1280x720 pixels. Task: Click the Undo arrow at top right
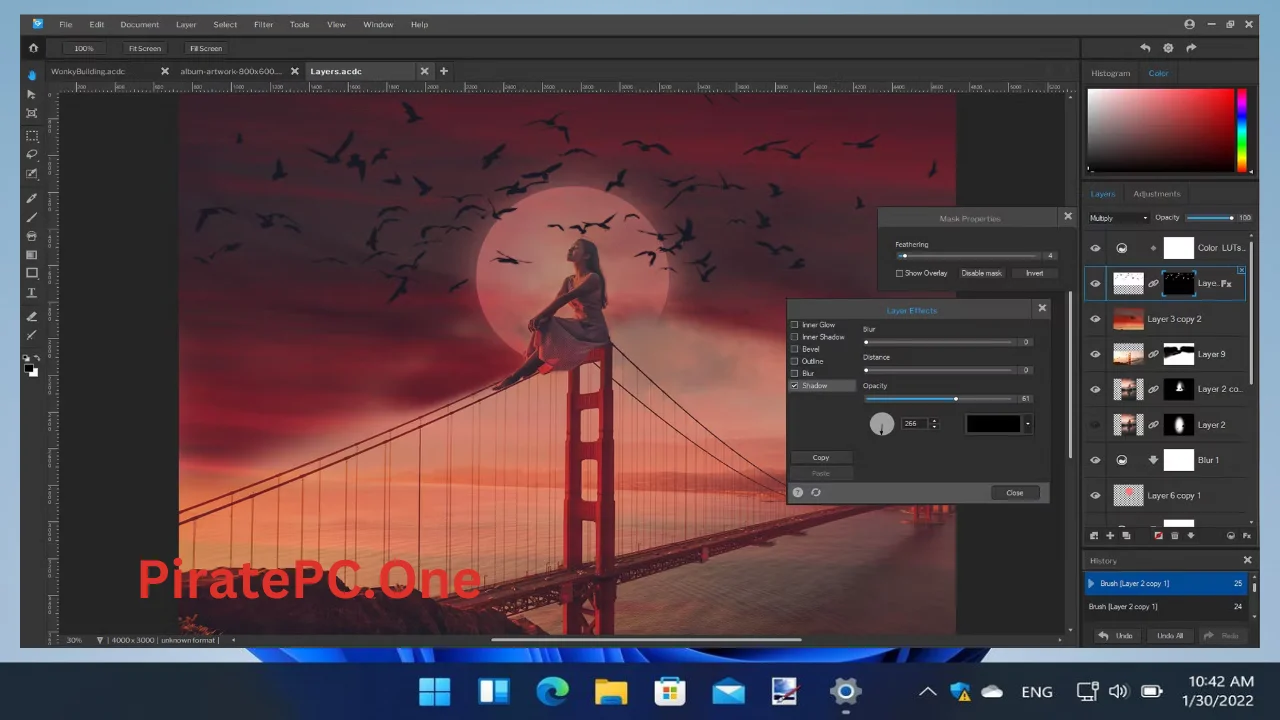point(1145,48)
